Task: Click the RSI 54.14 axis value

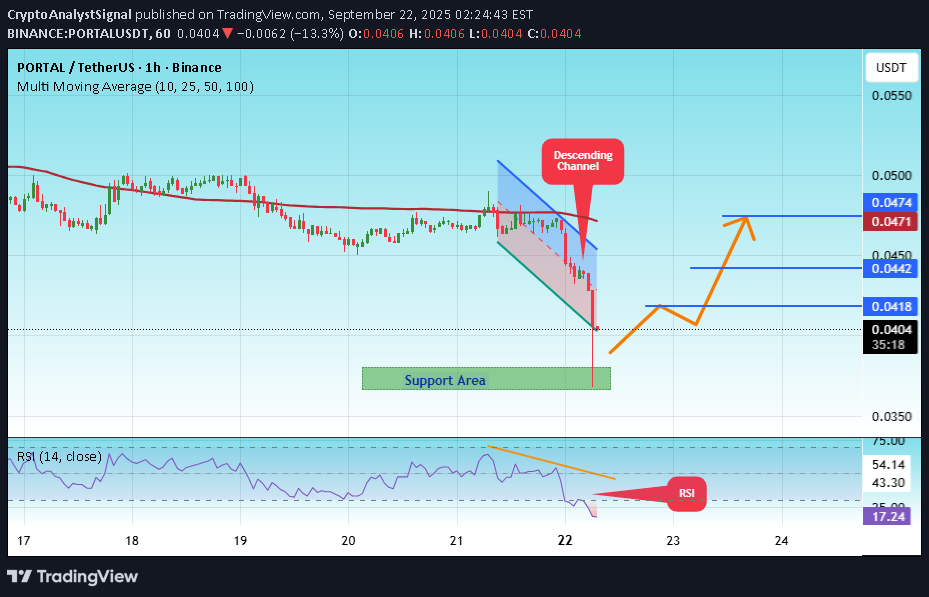Action: point(889,464)
